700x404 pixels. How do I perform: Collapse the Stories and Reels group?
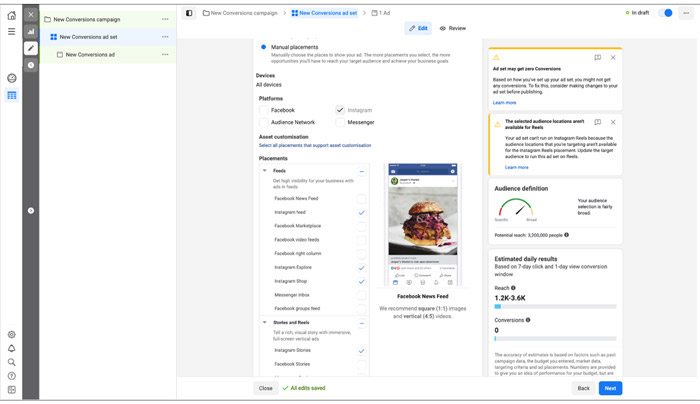tap(265, 322)
